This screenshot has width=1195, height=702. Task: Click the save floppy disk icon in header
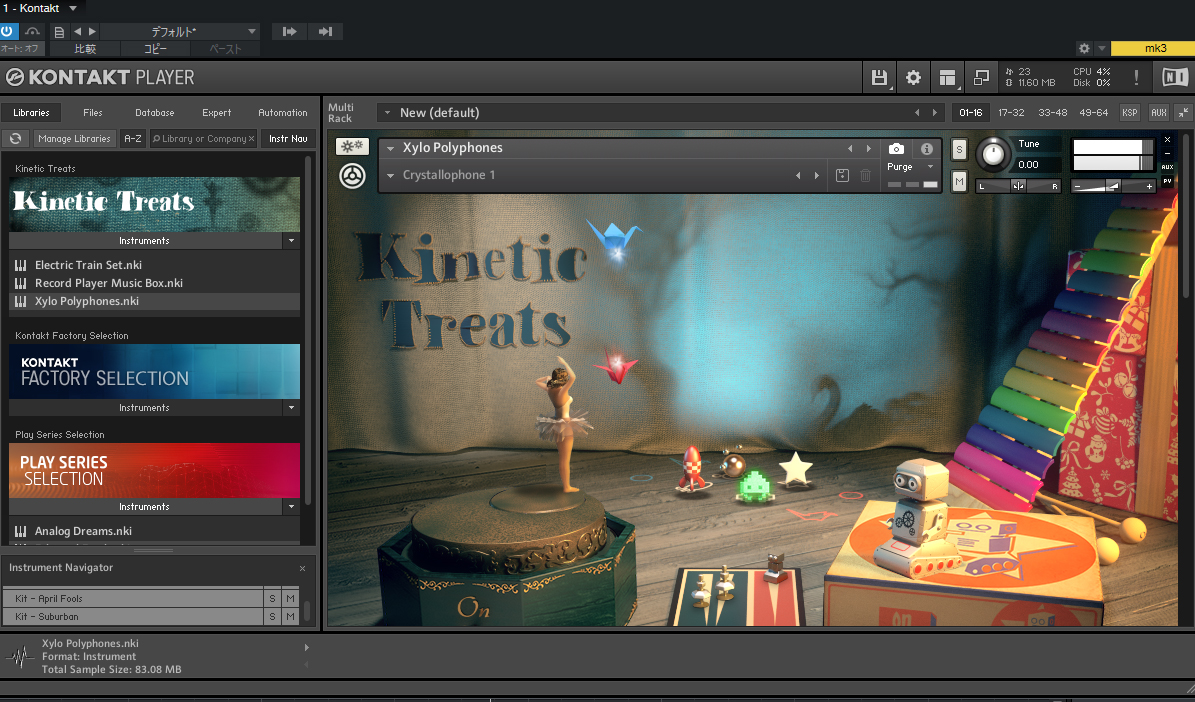tap(879, 77)
